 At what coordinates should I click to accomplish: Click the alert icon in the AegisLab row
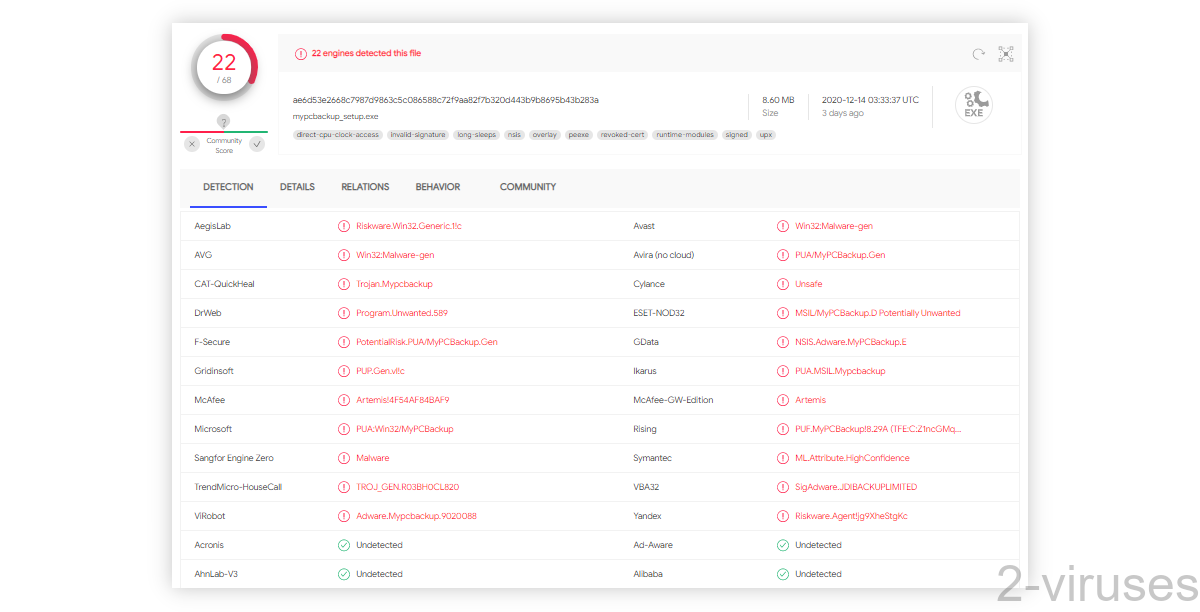(344, 226)
